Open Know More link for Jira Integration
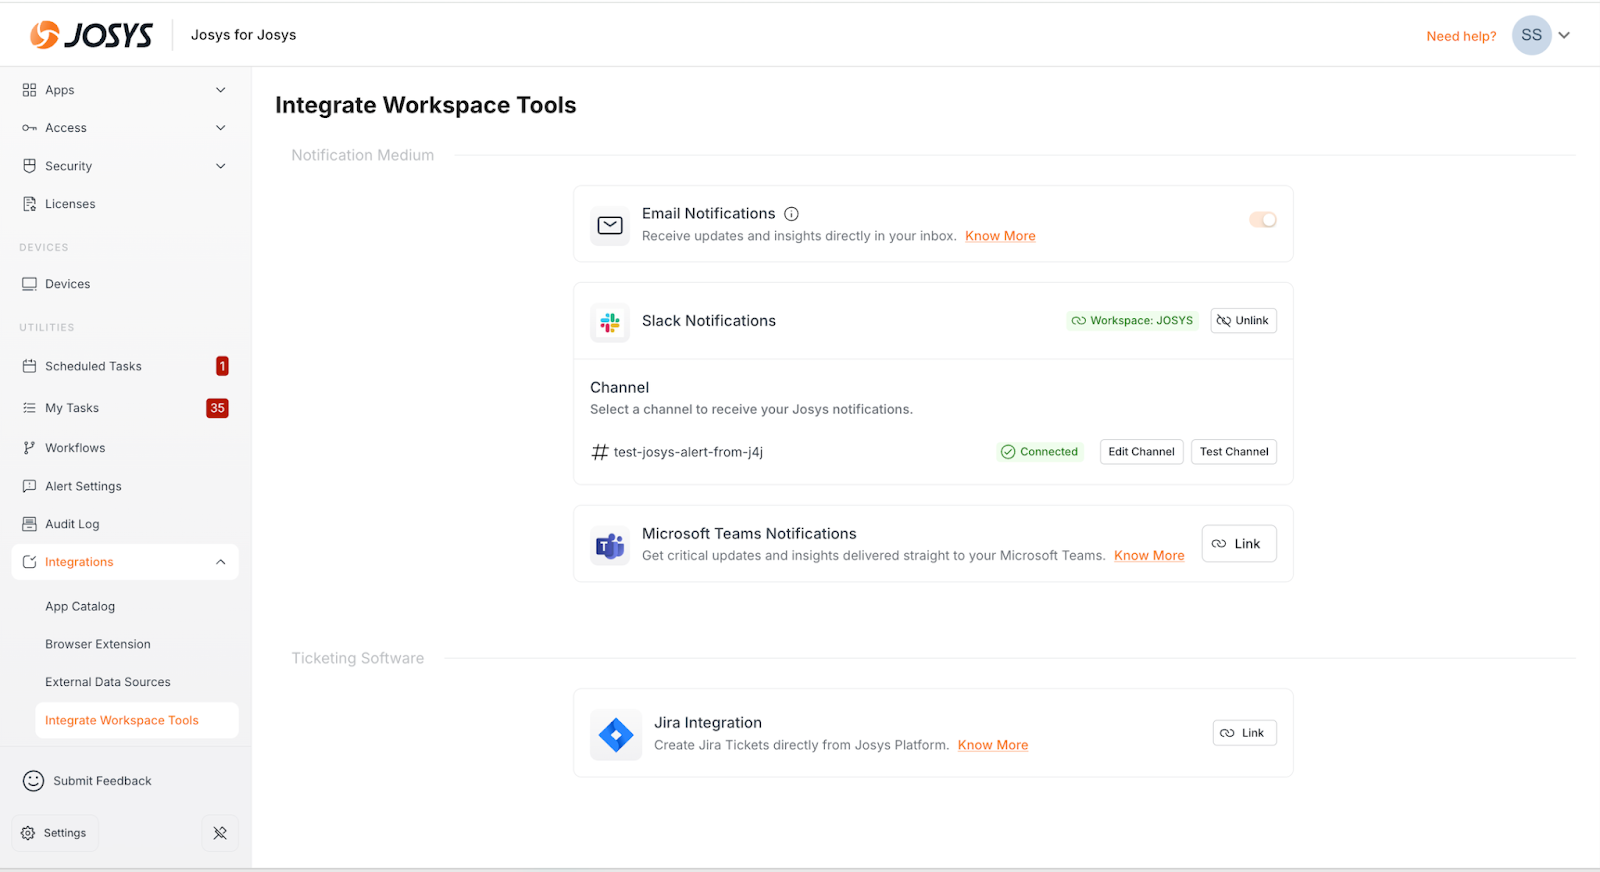The image size is (1600, 872). click(993, 745)
